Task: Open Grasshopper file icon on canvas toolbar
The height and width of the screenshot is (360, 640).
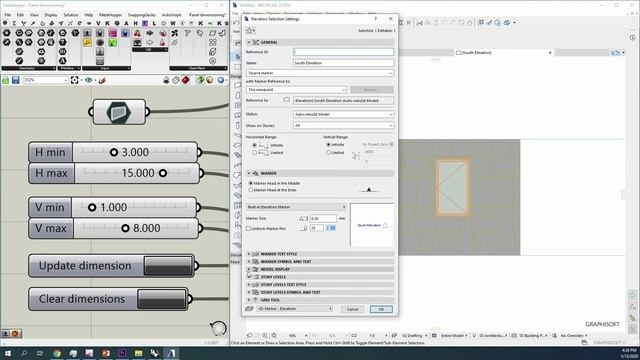Action: pos(6,80)
